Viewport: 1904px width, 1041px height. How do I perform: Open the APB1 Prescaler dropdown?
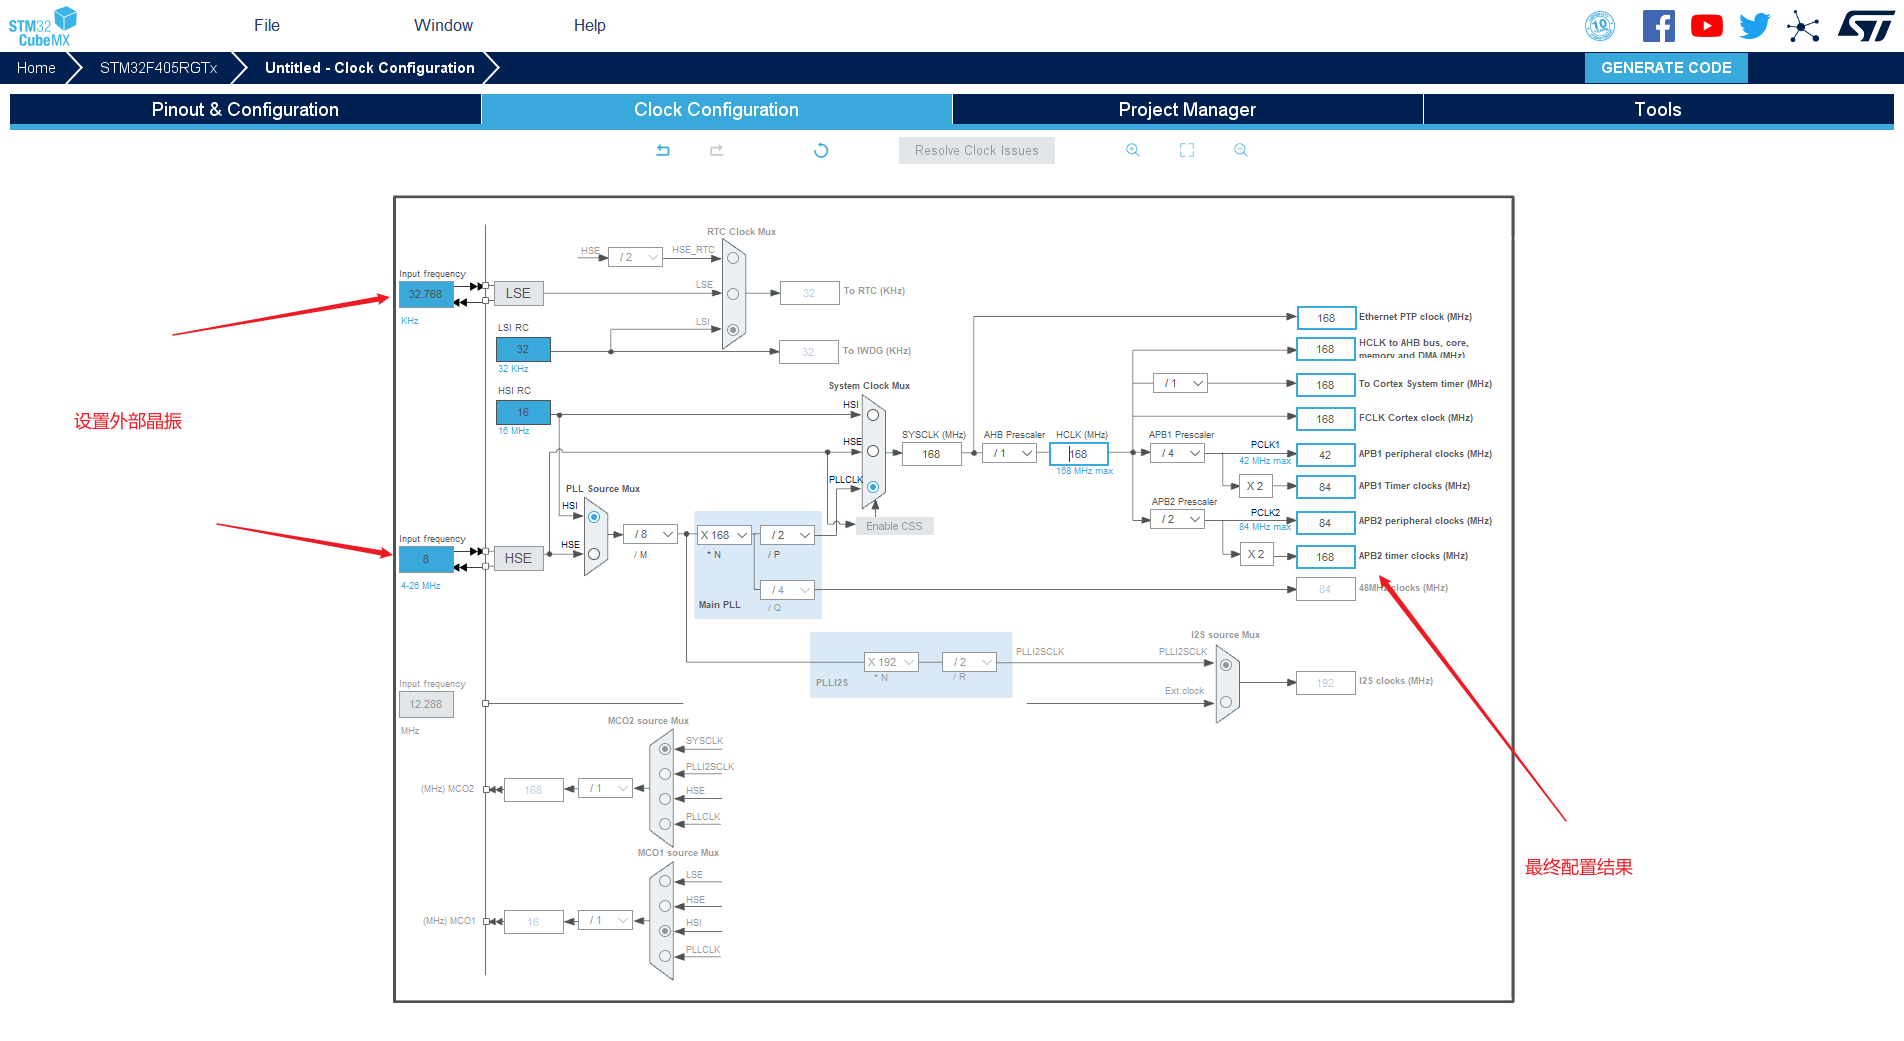click(1178, 453)
